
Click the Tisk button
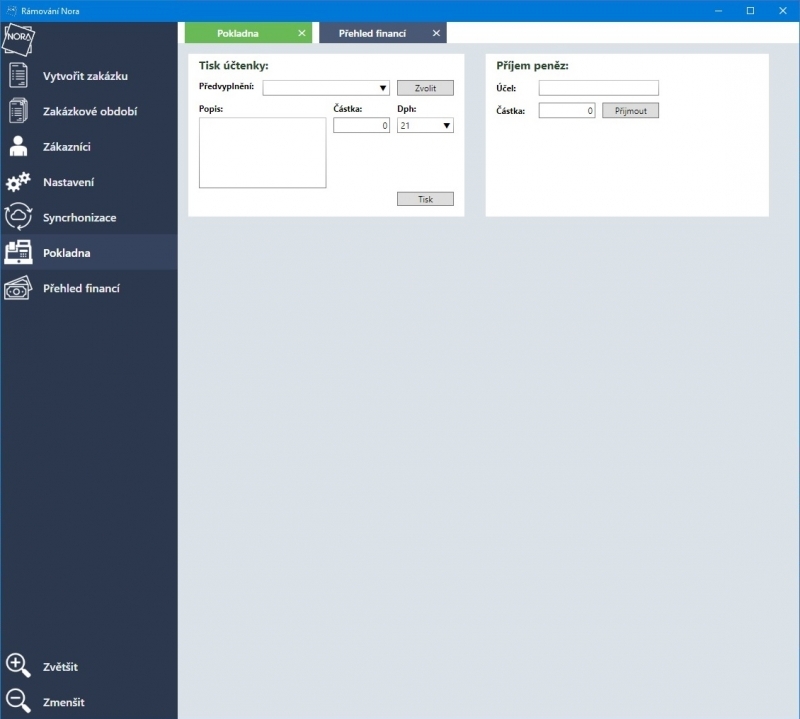pyautogui.click(x=425, y=199)
